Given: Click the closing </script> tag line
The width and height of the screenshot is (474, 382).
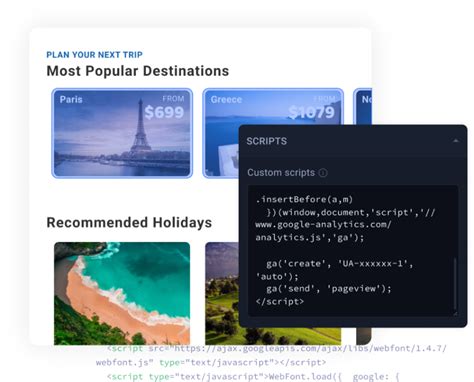Looking at the screenshot, I should tap(280, 301).
